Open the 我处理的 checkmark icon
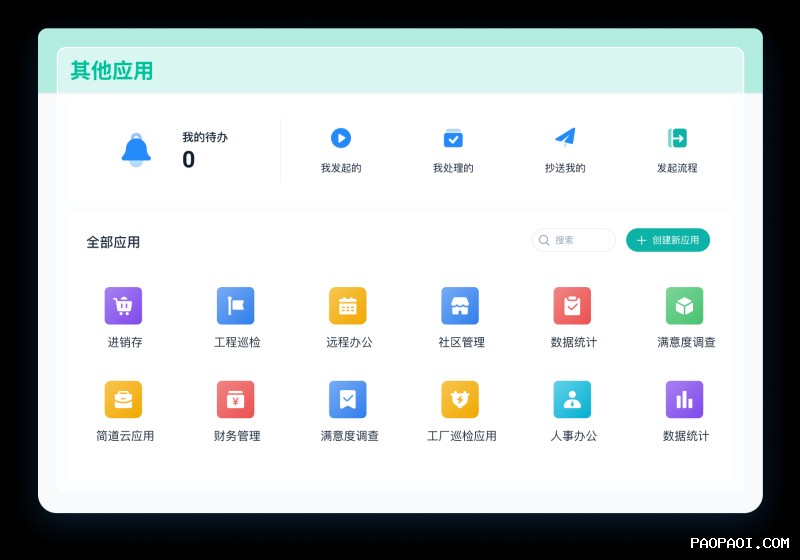Viewport: 800px width, 560px height. (453, 138)
